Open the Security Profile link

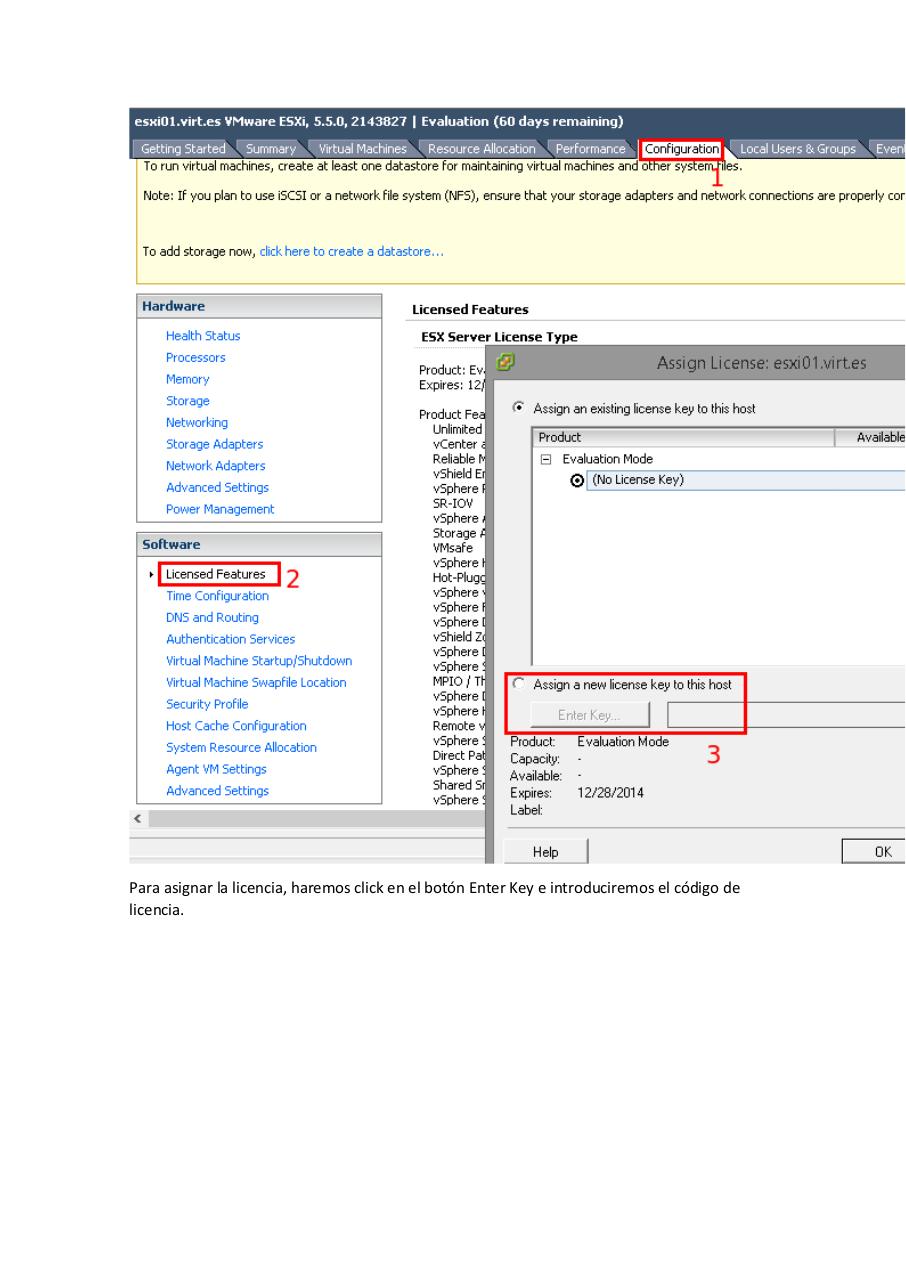(x=207, y=704)
